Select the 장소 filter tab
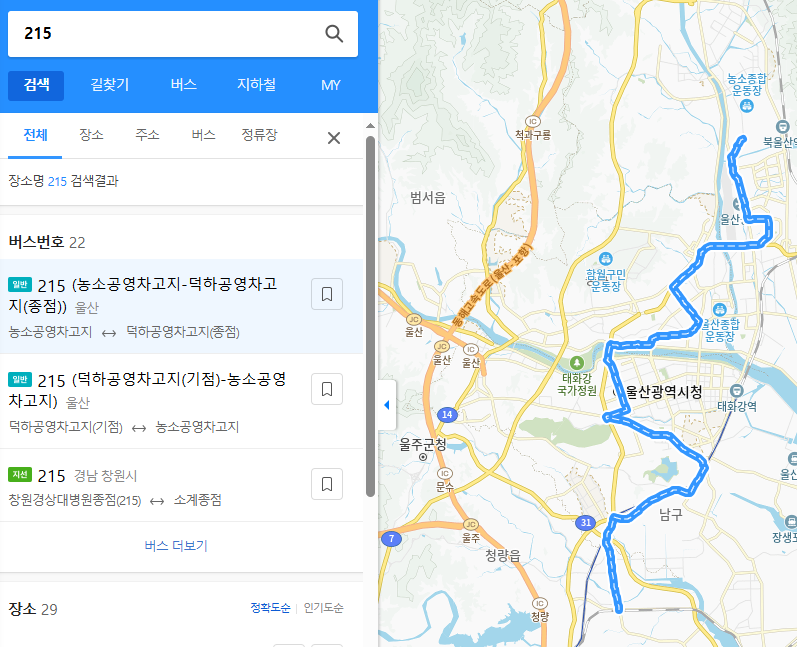797x647 pixels. tap(91, 135)
